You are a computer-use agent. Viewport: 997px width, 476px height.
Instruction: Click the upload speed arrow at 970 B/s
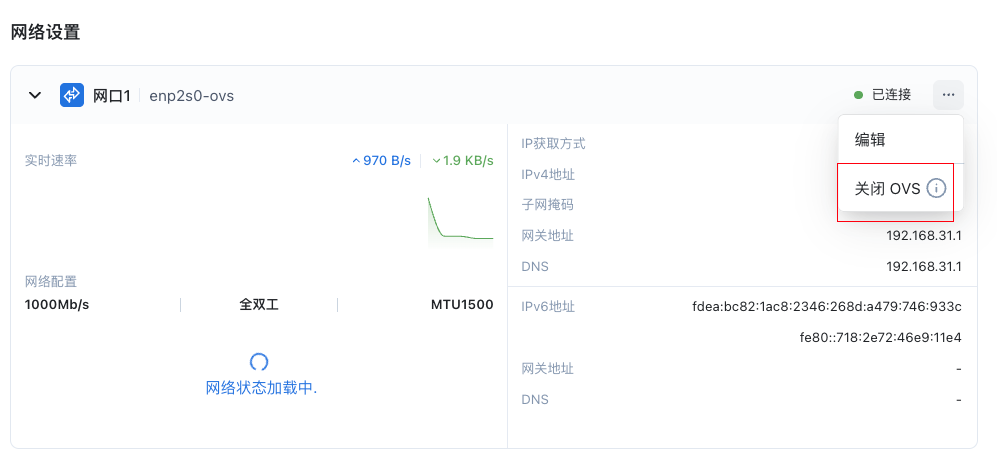(x=356, y=161)
